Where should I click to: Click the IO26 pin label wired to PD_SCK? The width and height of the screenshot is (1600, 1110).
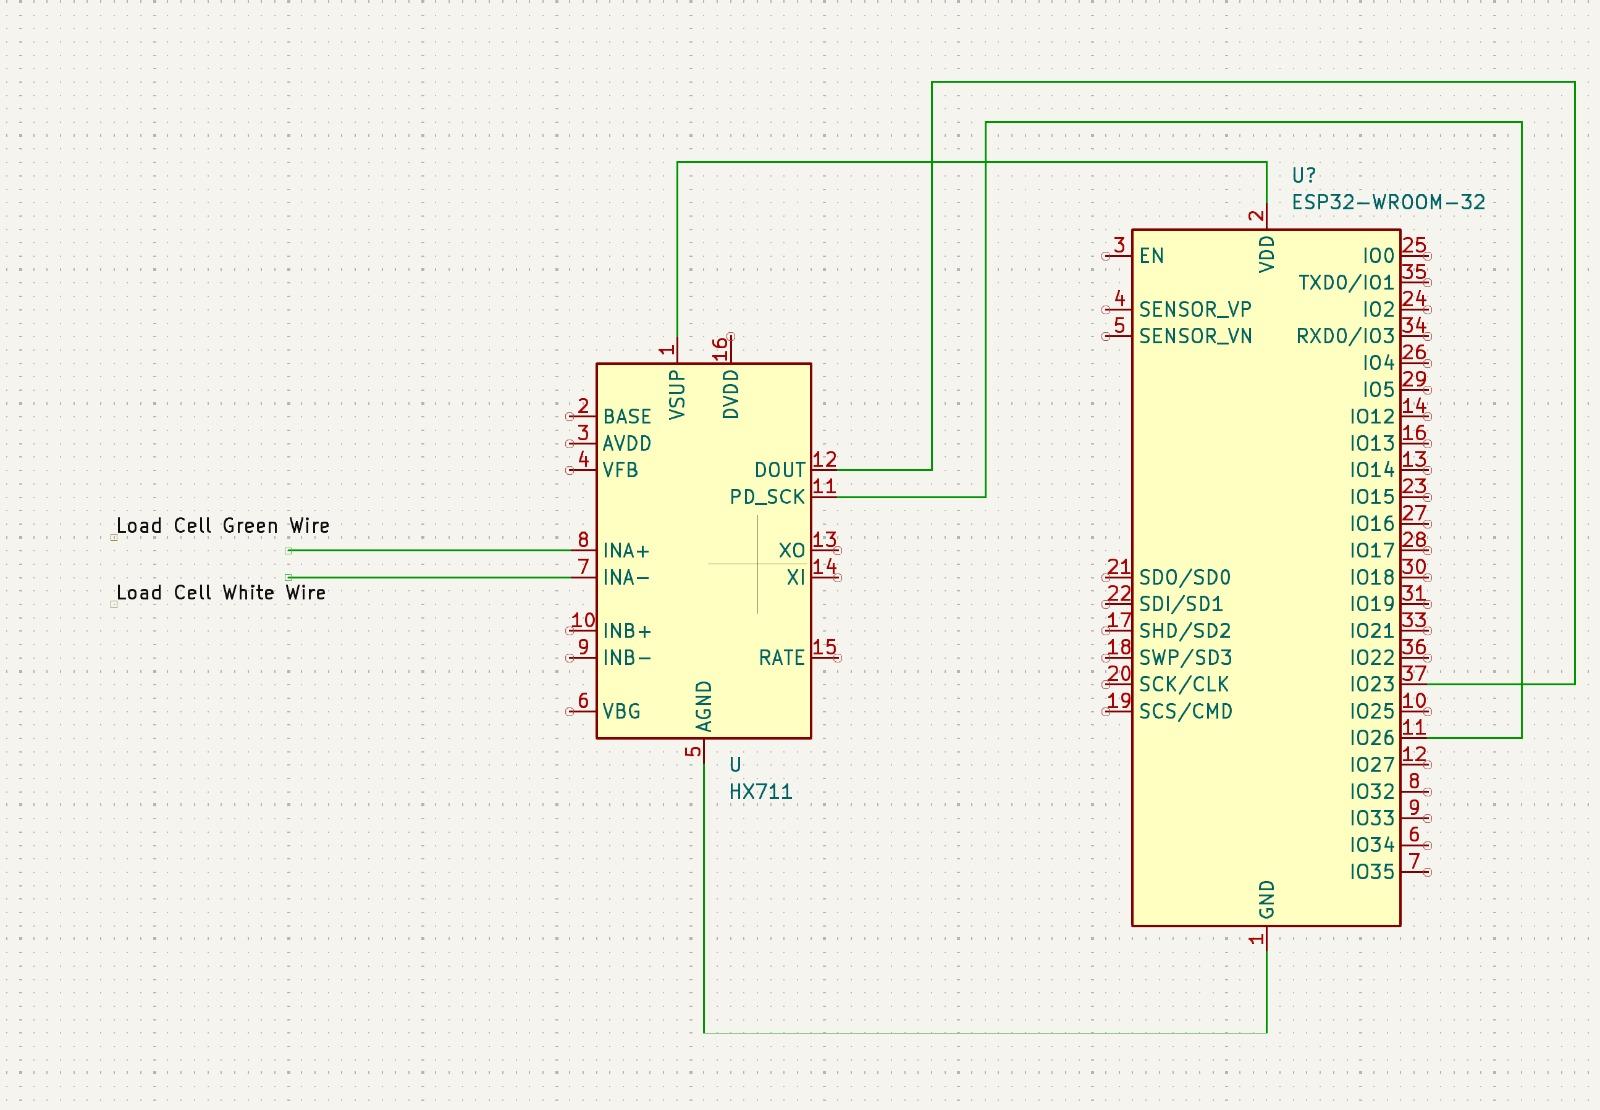tap(1372, 738)
